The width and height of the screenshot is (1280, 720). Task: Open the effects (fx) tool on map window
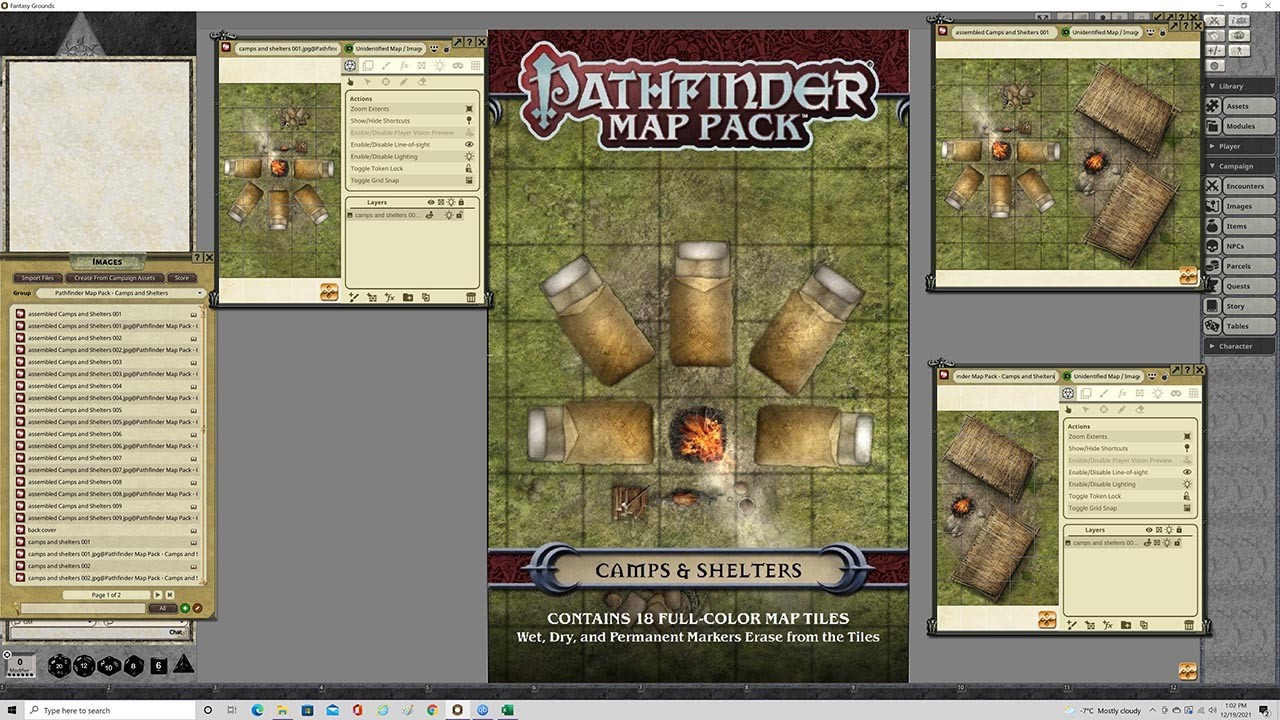click(405, 66)
